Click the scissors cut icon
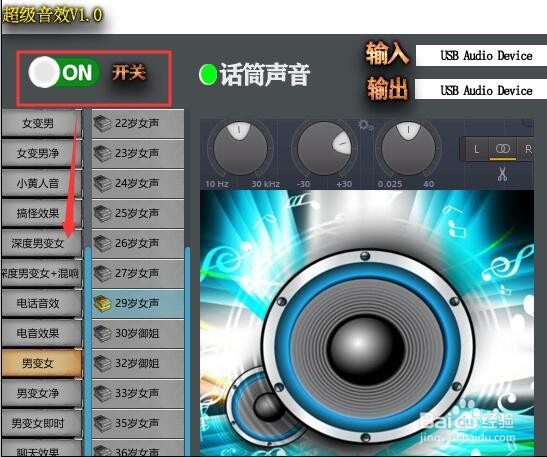The height and width of the screenshot is (457, 547). click(x=502, y=174)
